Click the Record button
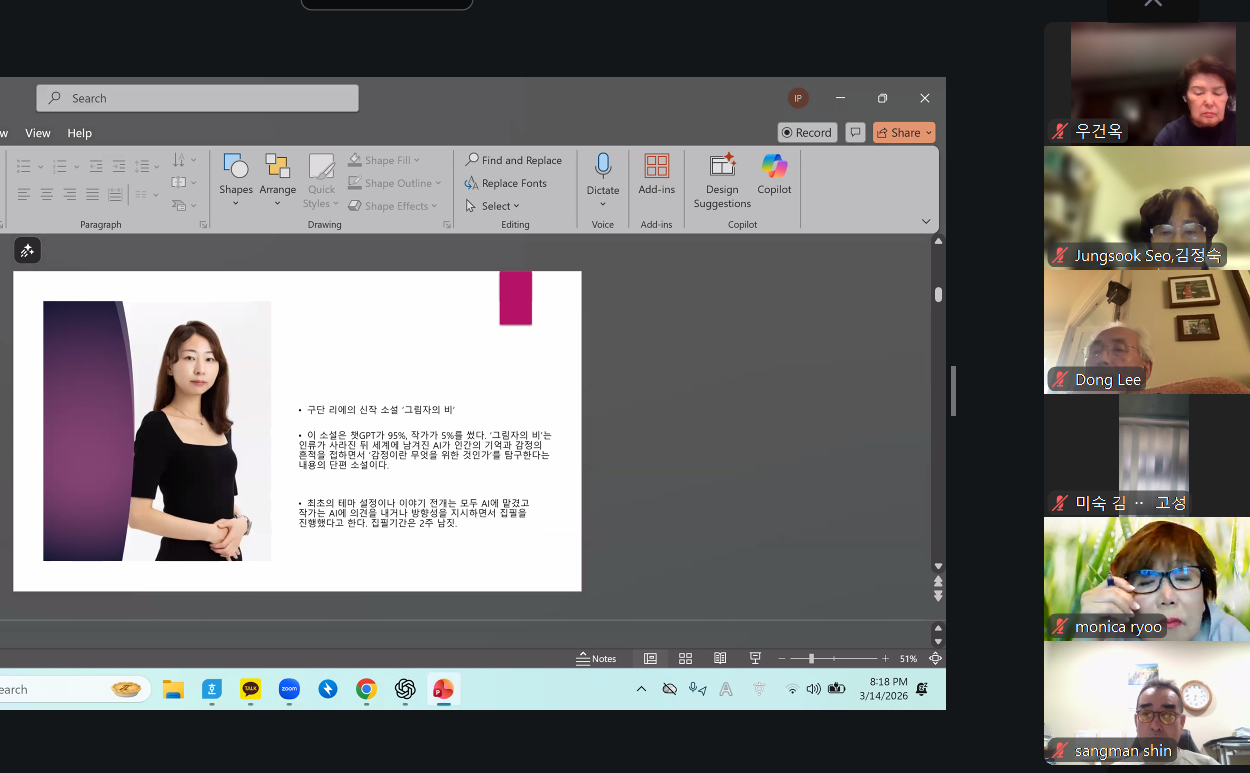 pos(806,132)
